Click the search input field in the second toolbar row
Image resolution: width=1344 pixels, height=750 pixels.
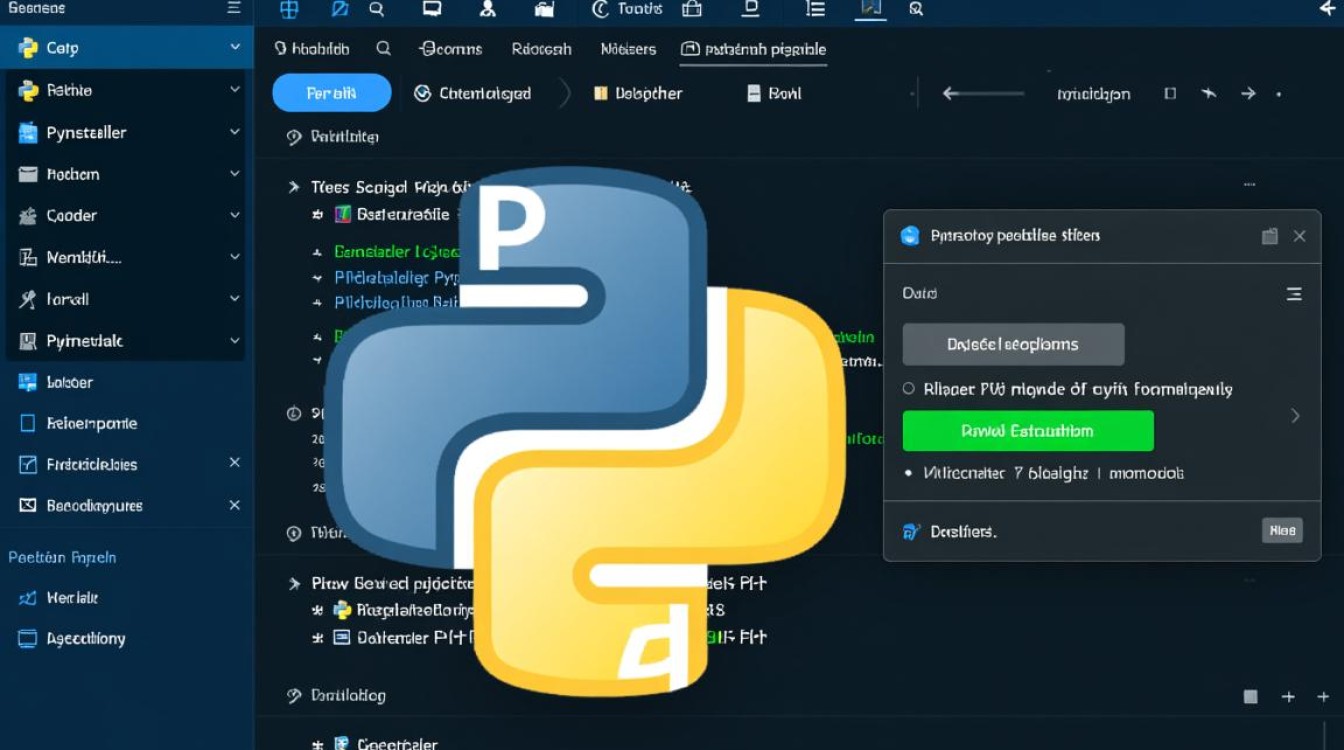383,47
